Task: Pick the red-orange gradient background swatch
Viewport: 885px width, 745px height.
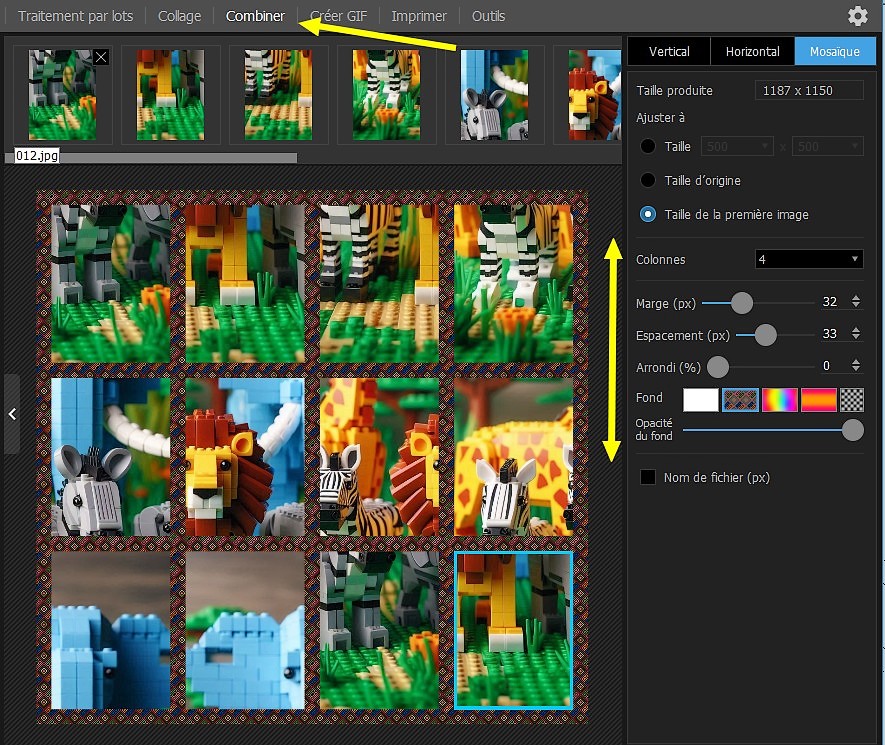Action: pyautogui.click(x=818, y=400)
